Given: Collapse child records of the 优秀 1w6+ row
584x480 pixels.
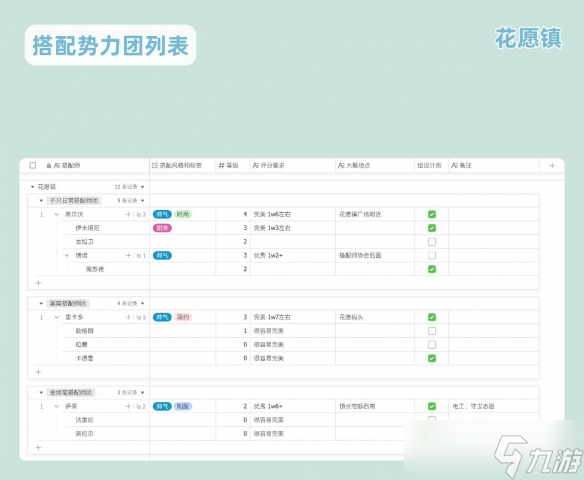Looking at the screenshot, I should (x=57, y=406).
